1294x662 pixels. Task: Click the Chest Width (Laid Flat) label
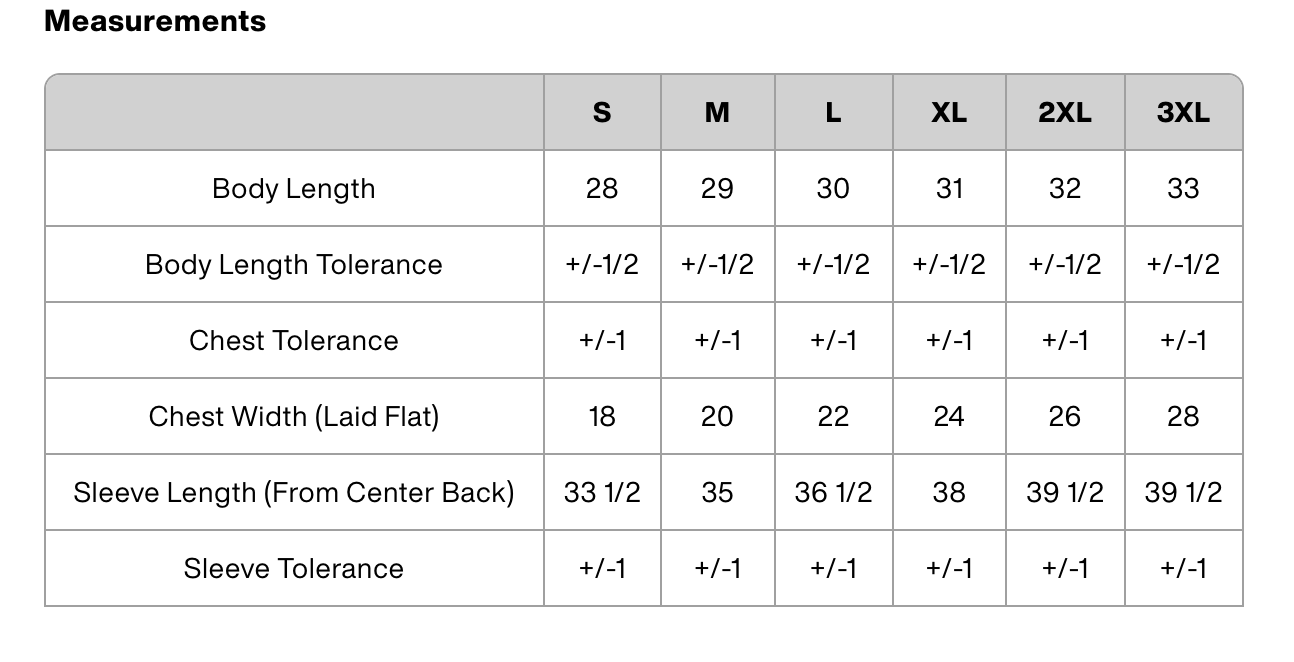pos(294,416)
